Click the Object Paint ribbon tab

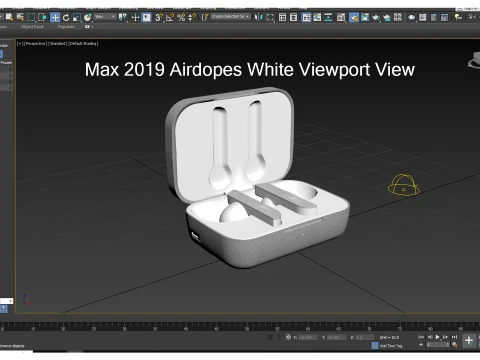tap(32, 27)
